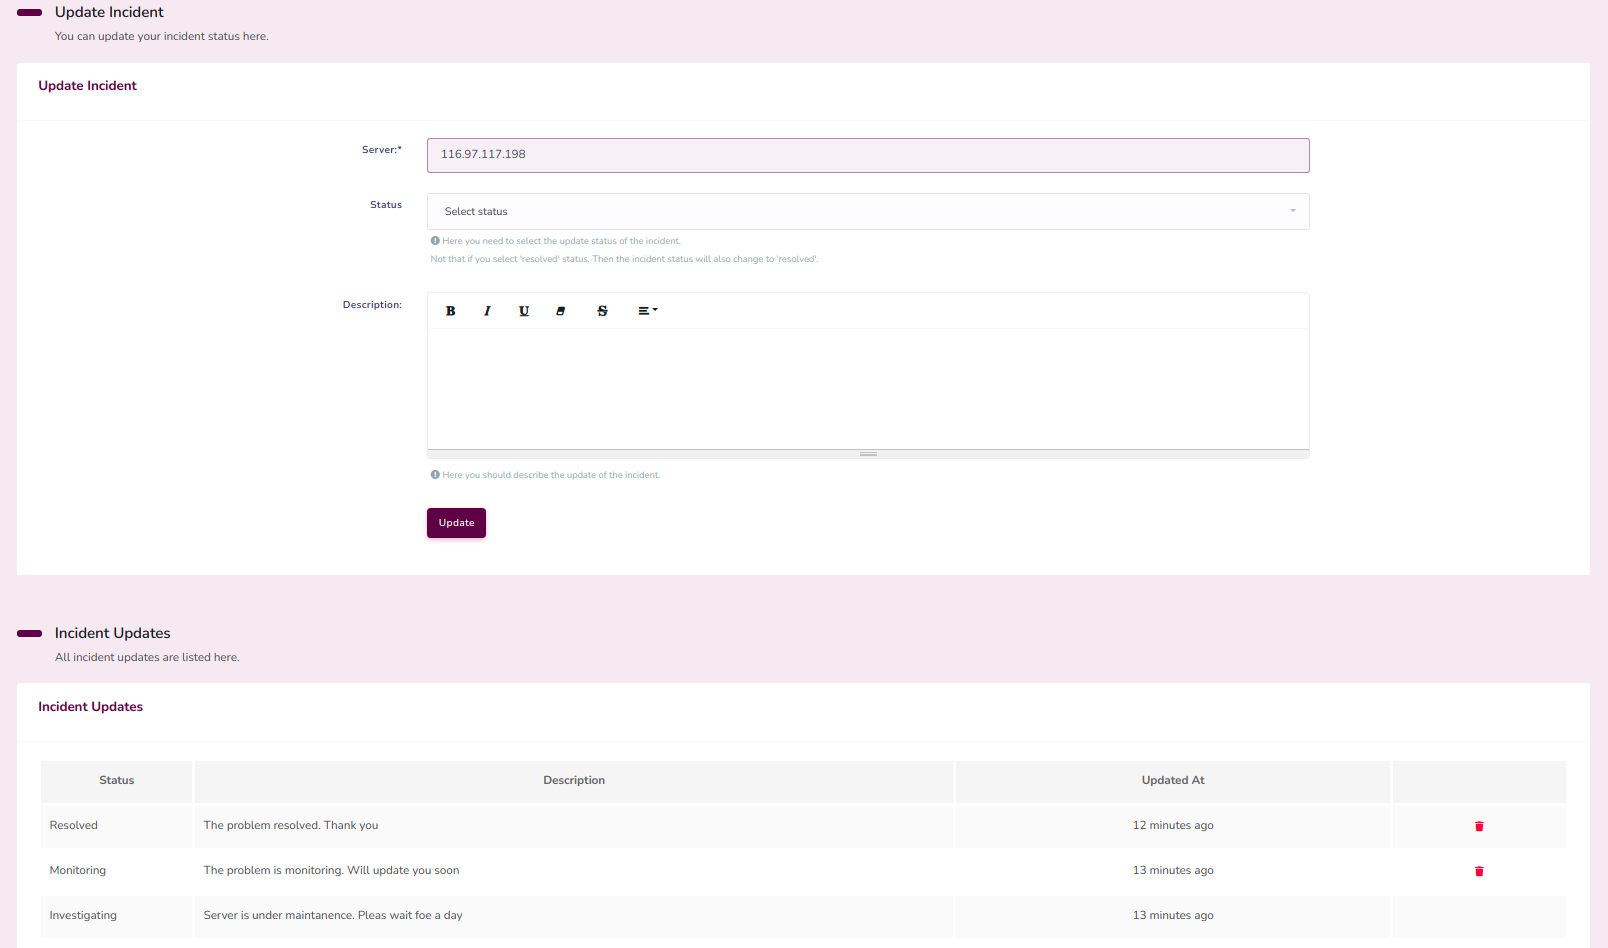This screenshot has width=1608, height=948.
Task: Click the info icon below description editor
Action: point(435,475)
